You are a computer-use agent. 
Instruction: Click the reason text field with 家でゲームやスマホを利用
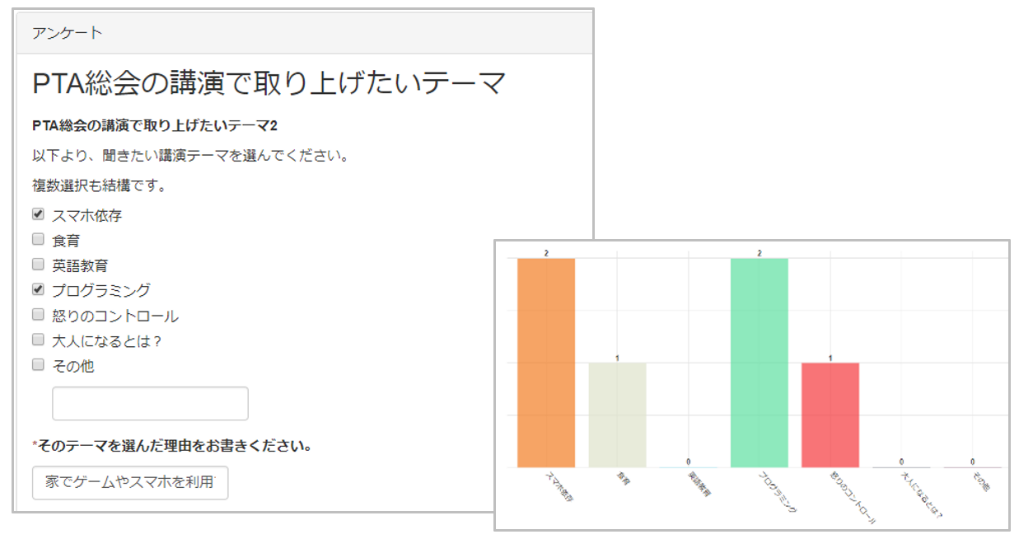click(130, 482)
